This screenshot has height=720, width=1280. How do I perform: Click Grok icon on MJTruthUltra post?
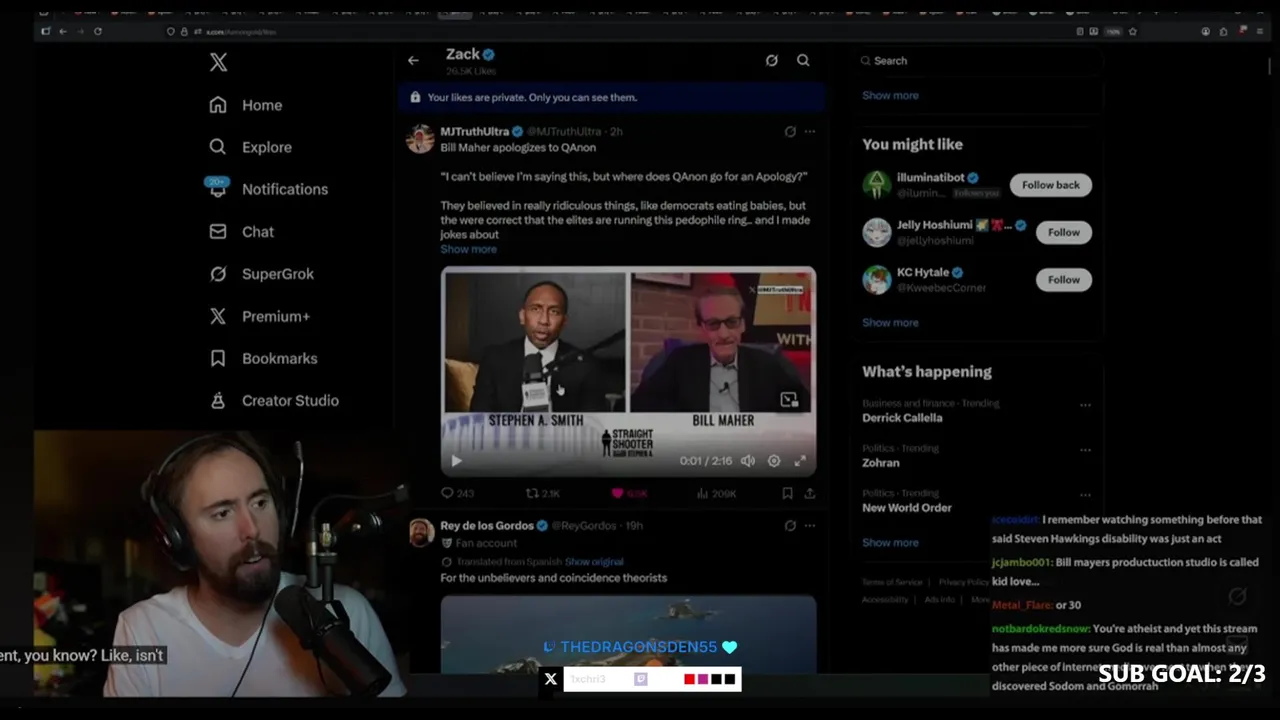coord(790,131)
